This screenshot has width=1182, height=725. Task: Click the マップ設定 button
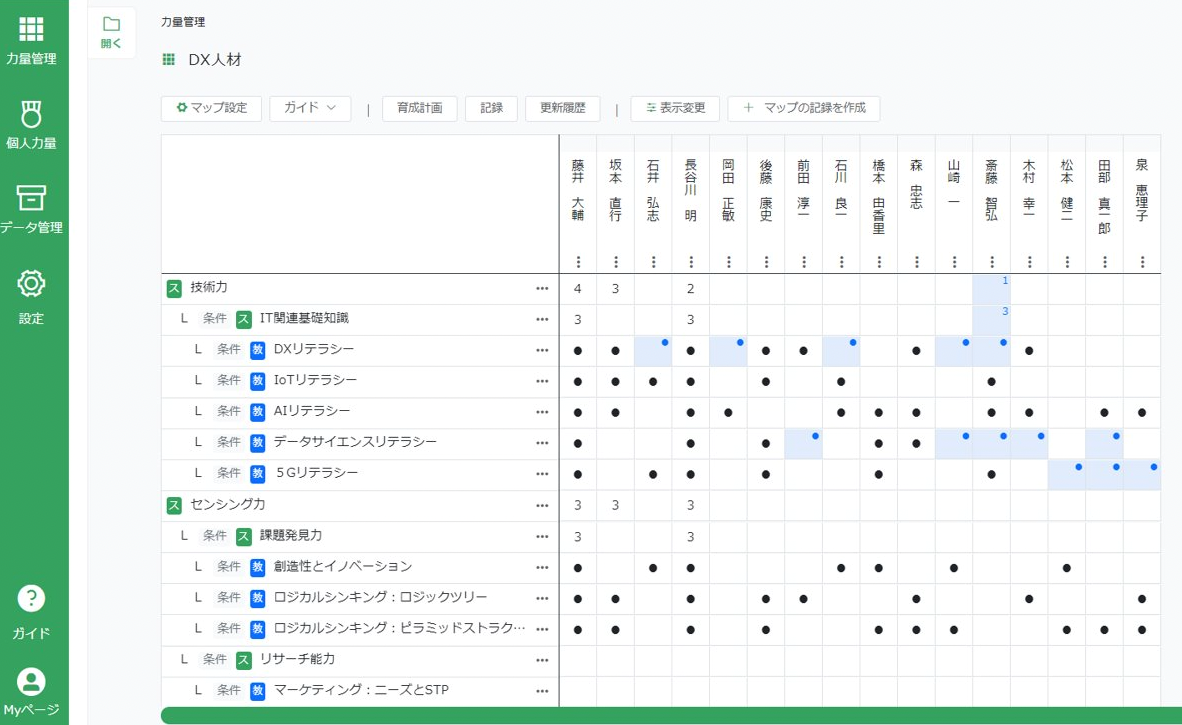212,108
